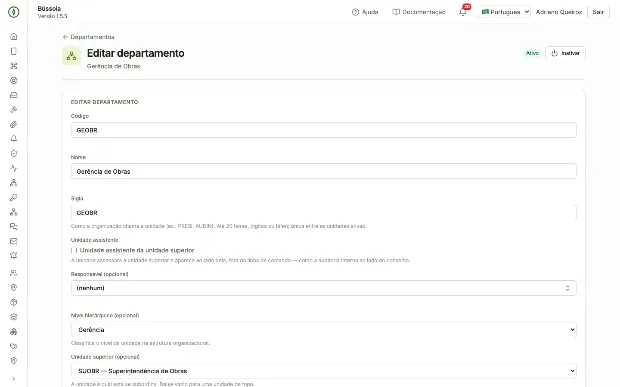
Task: Open the Unidade superior SUOBR dropdown
Action: pos(323,371)
